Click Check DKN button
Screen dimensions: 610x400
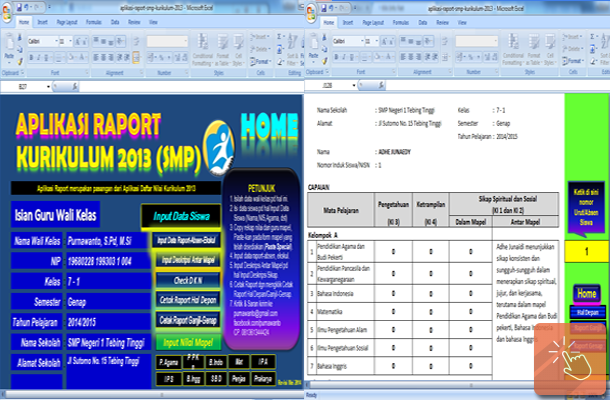[188, 280]
